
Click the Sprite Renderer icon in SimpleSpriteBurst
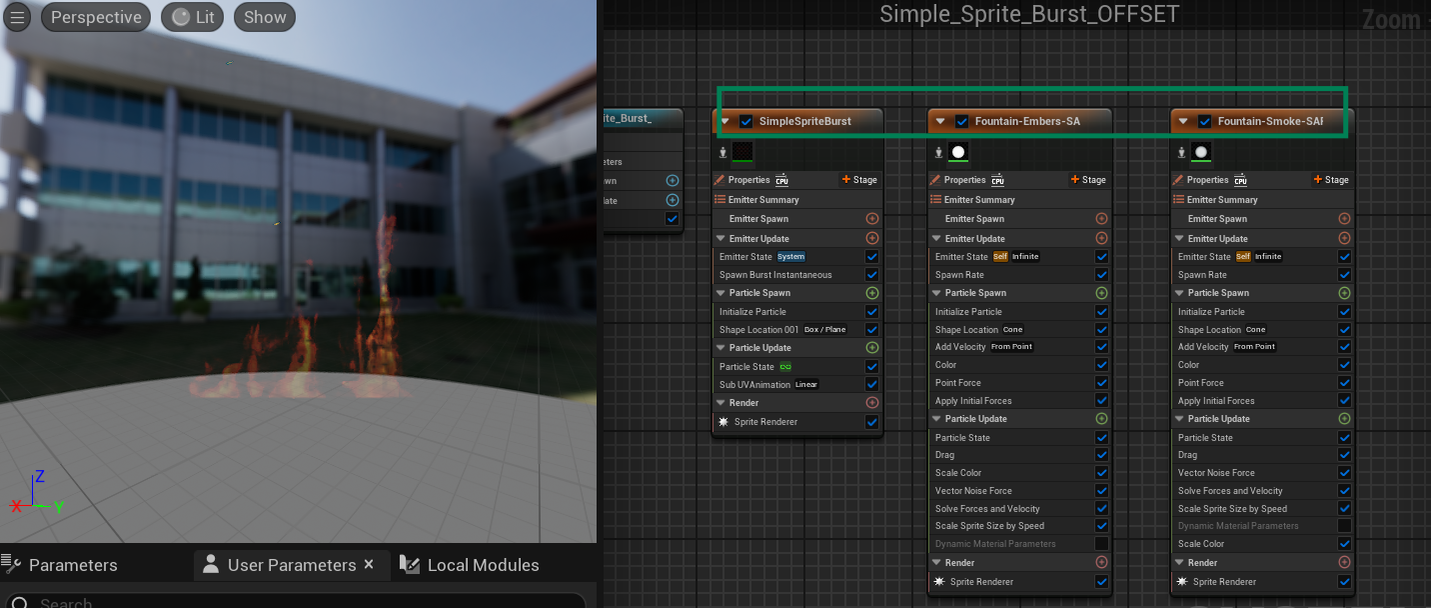(724, 422)
